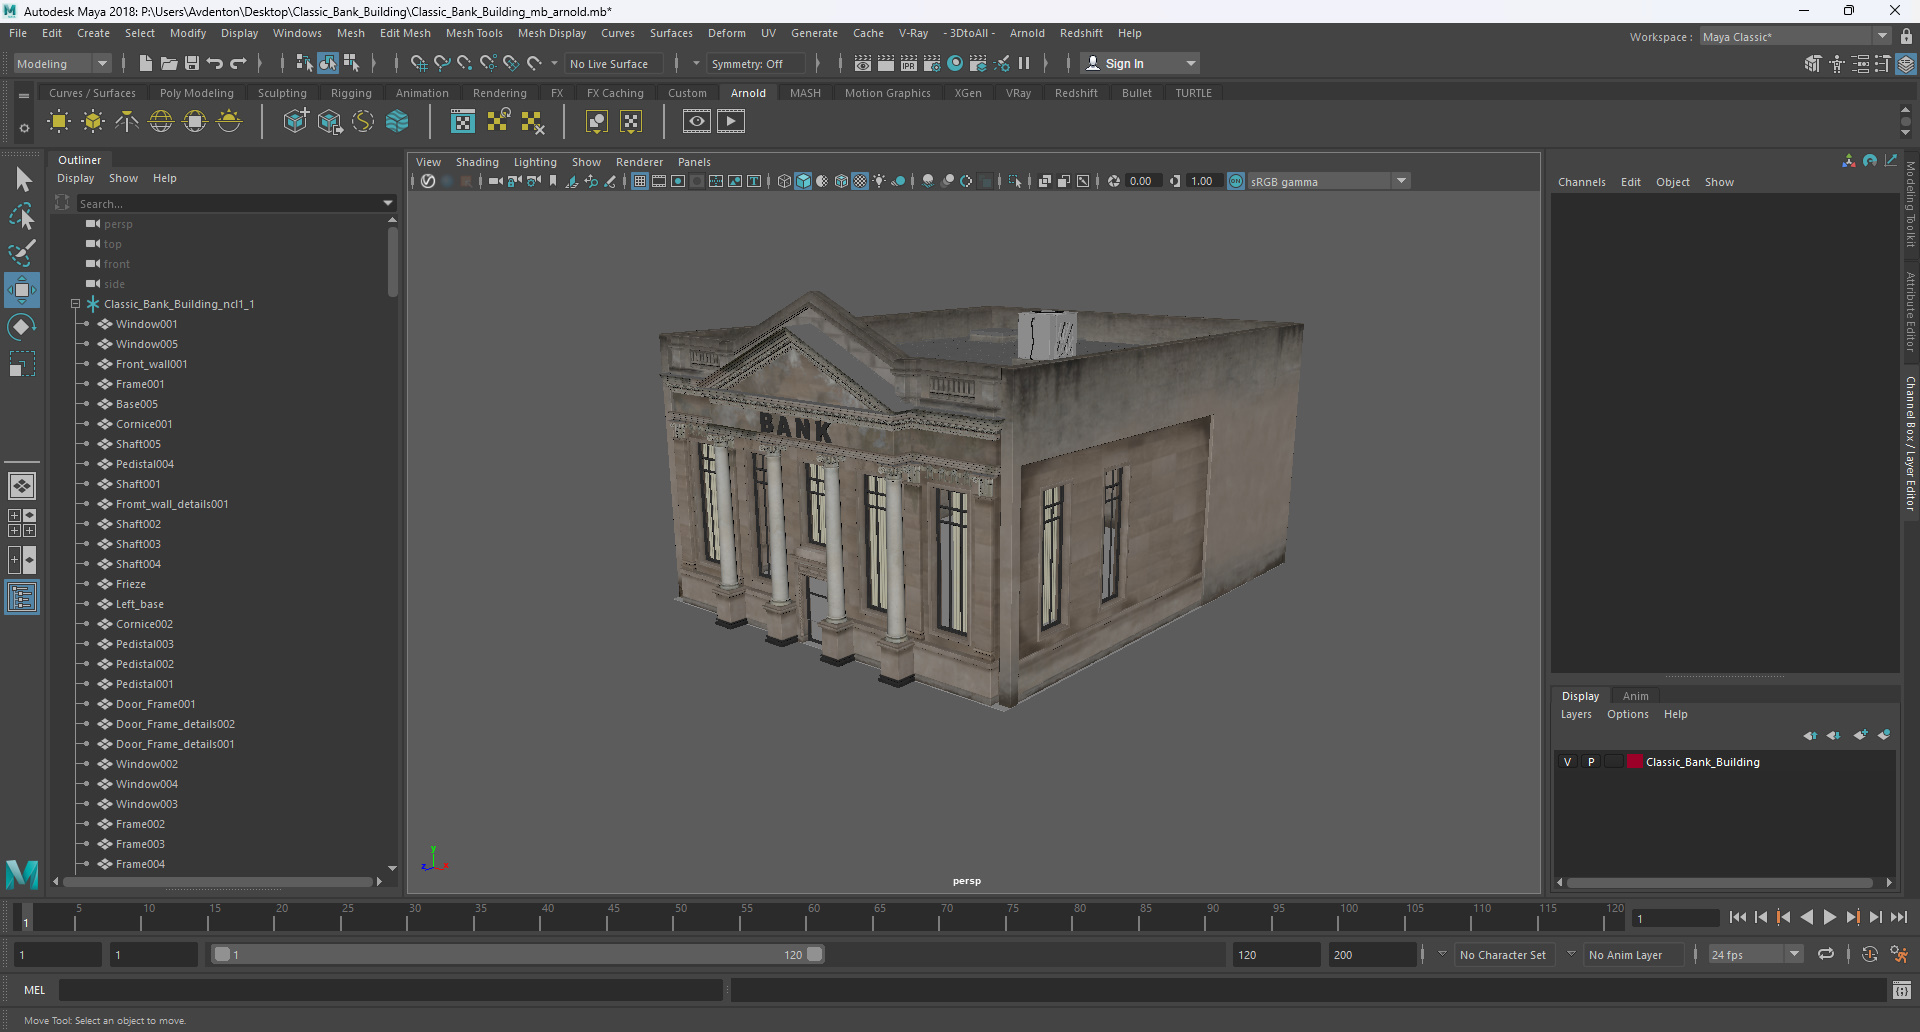Switch to Anim layer tab
1920x1032 pixels.
1636,696
